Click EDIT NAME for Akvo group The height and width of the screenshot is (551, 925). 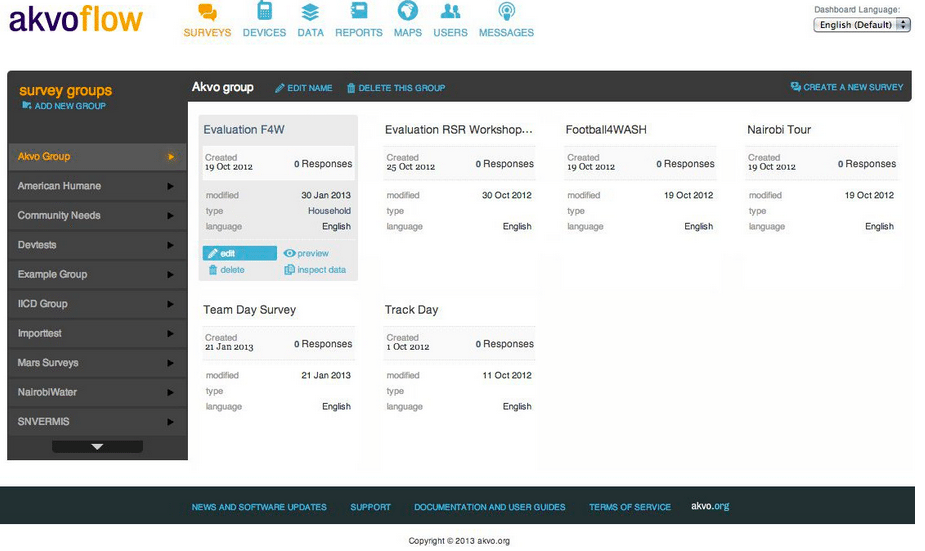pyautogui.click(x=310, y=88)
